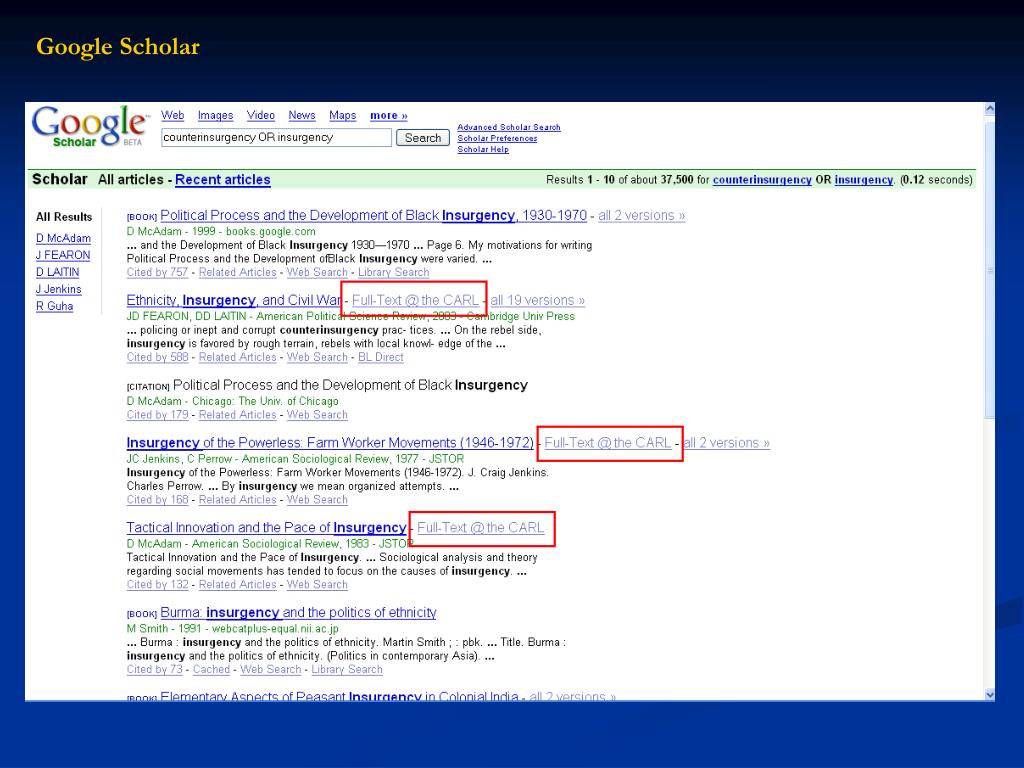Viewport: 1024px width, 768px height.
Task: Open Related Articles for the Cited by 132 result
Action: (238, 584)
